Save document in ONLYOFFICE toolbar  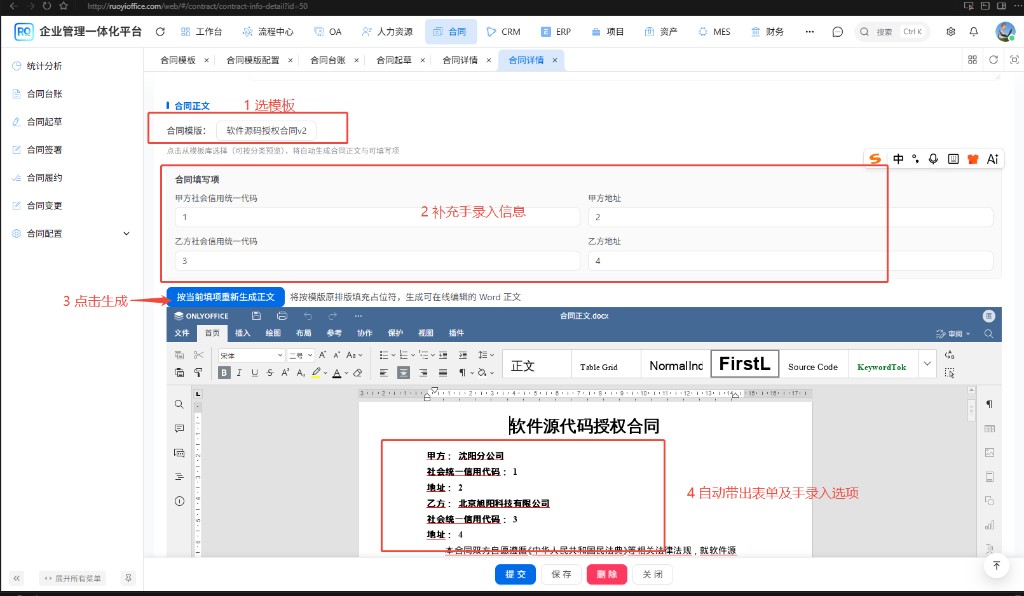(257, 316)
